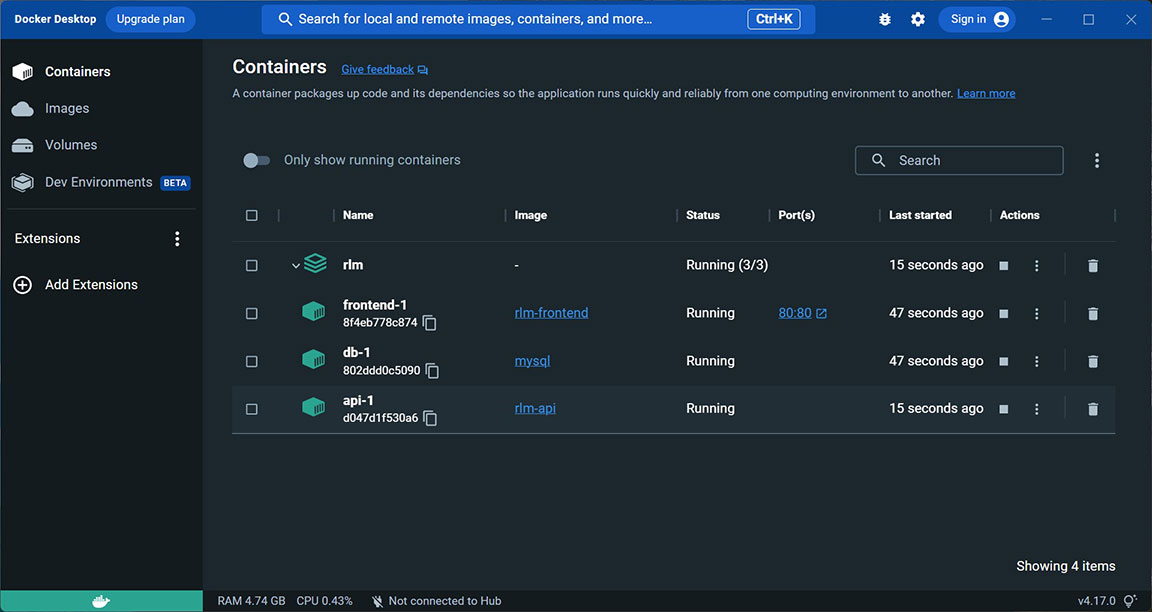Click the v4.17.0 version label
Viewport: 1152px width, 612px height.
point(1096,601)
